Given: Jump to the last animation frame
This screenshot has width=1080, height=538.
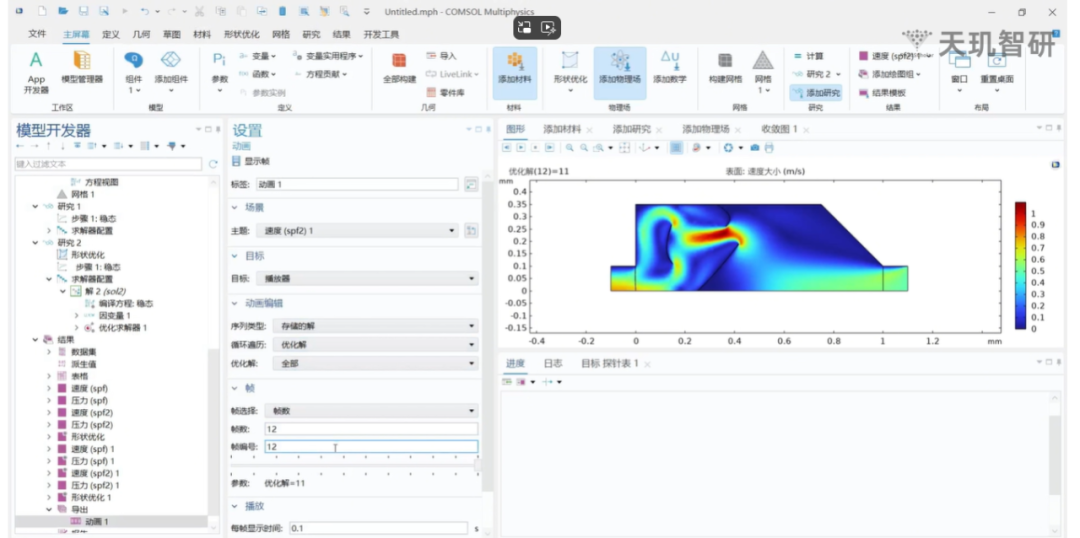Looking at the screenshot, I should (549, 147).
